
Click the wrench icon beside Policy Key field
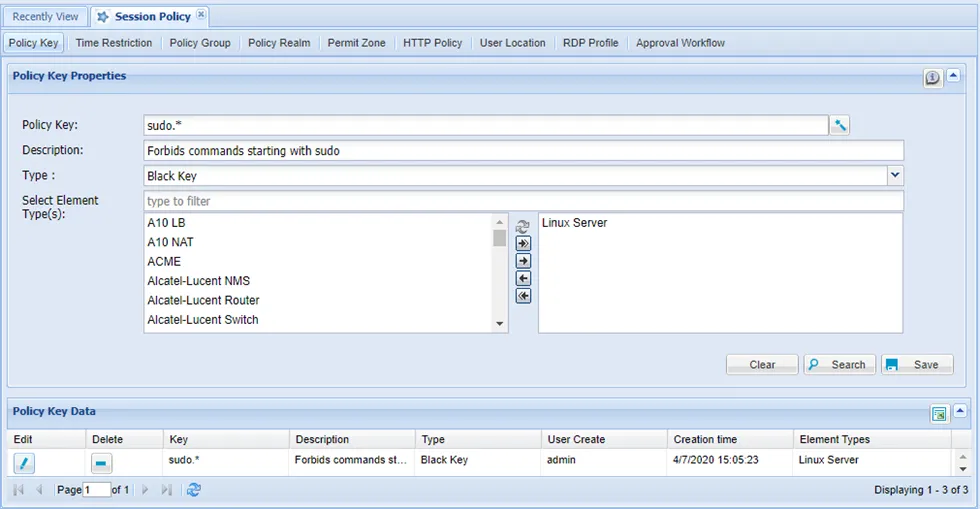pos(839,125)
